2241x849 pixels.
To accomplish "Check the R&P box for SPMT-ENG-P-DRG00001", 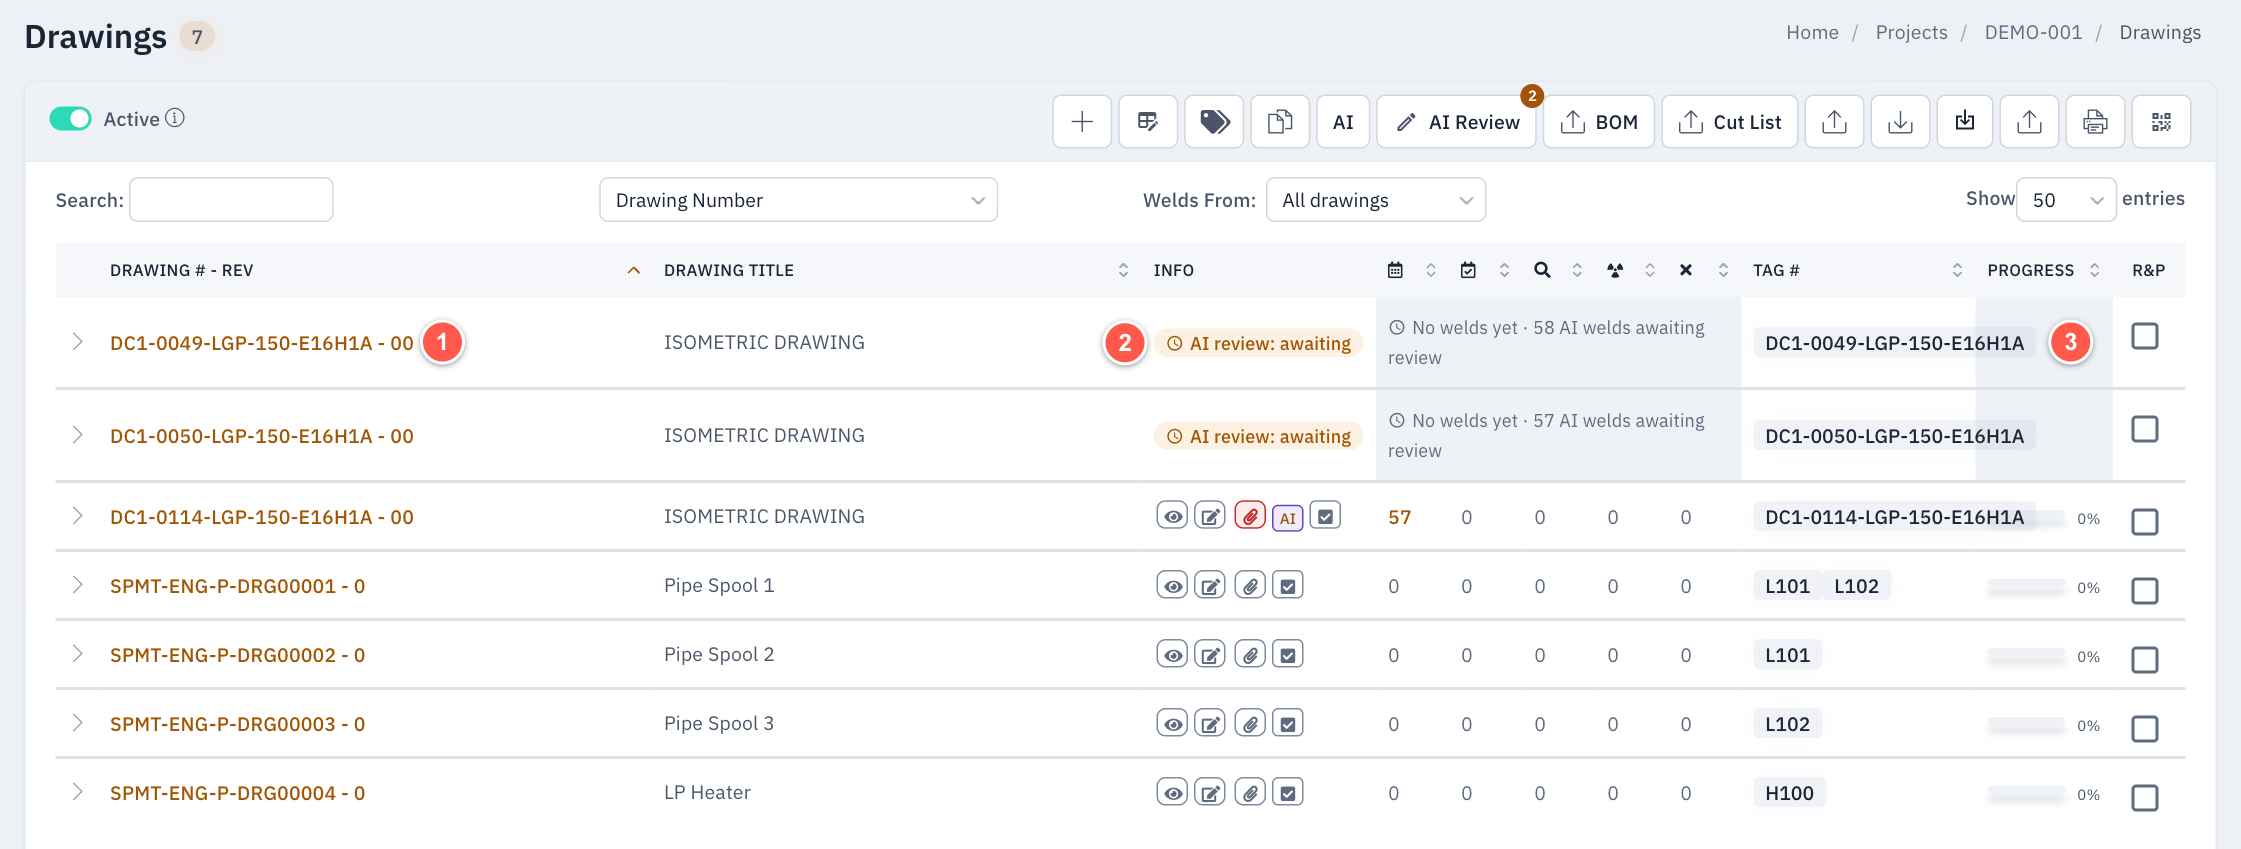I will (x=2145, y=591).
